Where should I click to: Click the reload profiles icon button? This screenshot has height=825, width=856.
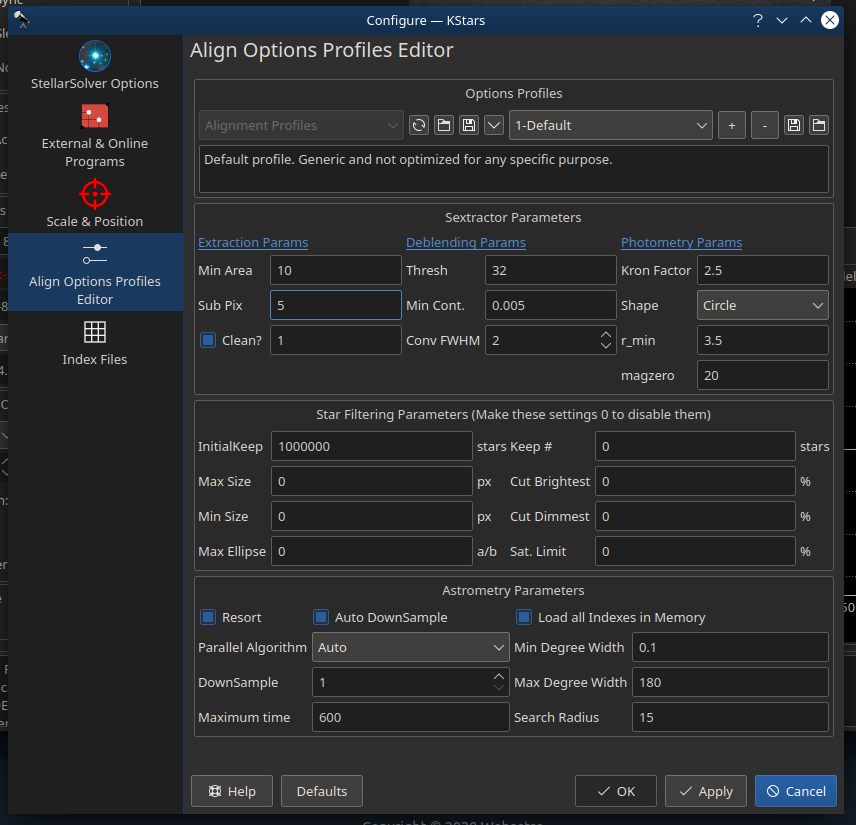click(x=420, y=125)
